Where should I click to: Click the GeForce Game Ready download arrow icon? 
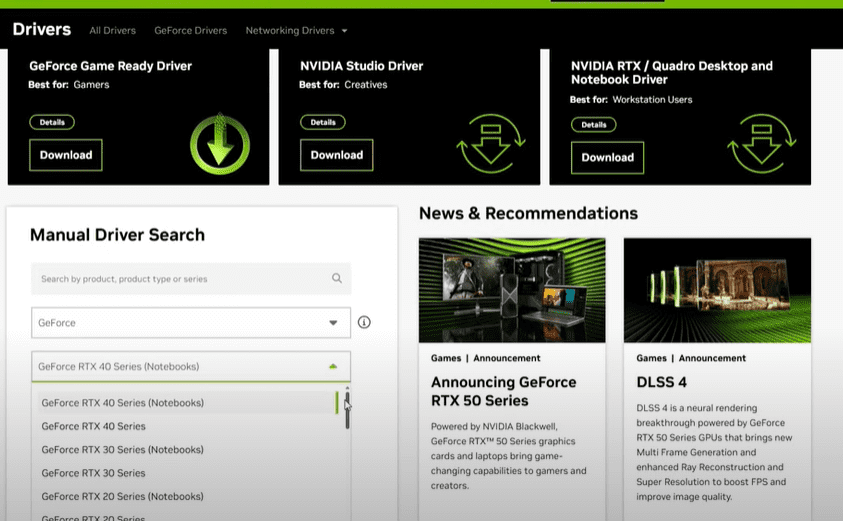point(219,144)
